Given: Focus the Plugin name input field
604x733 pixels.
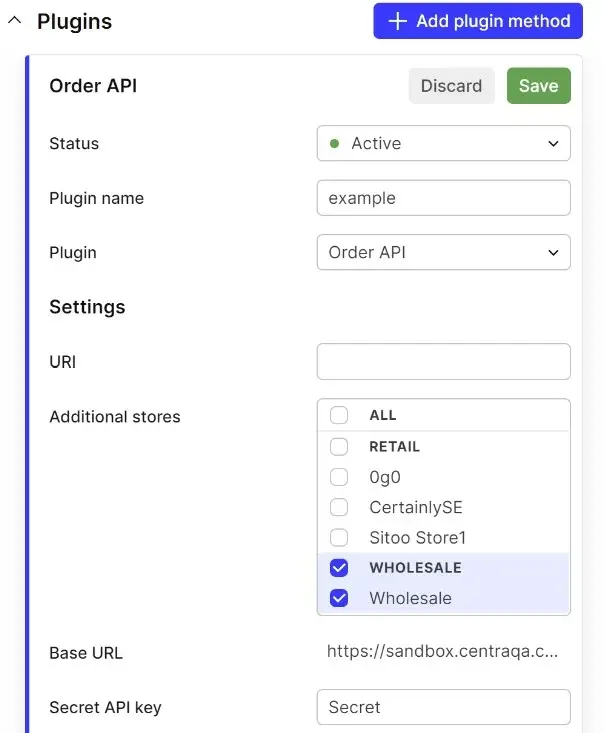Looking at the screenshot, I should (443, 198).
